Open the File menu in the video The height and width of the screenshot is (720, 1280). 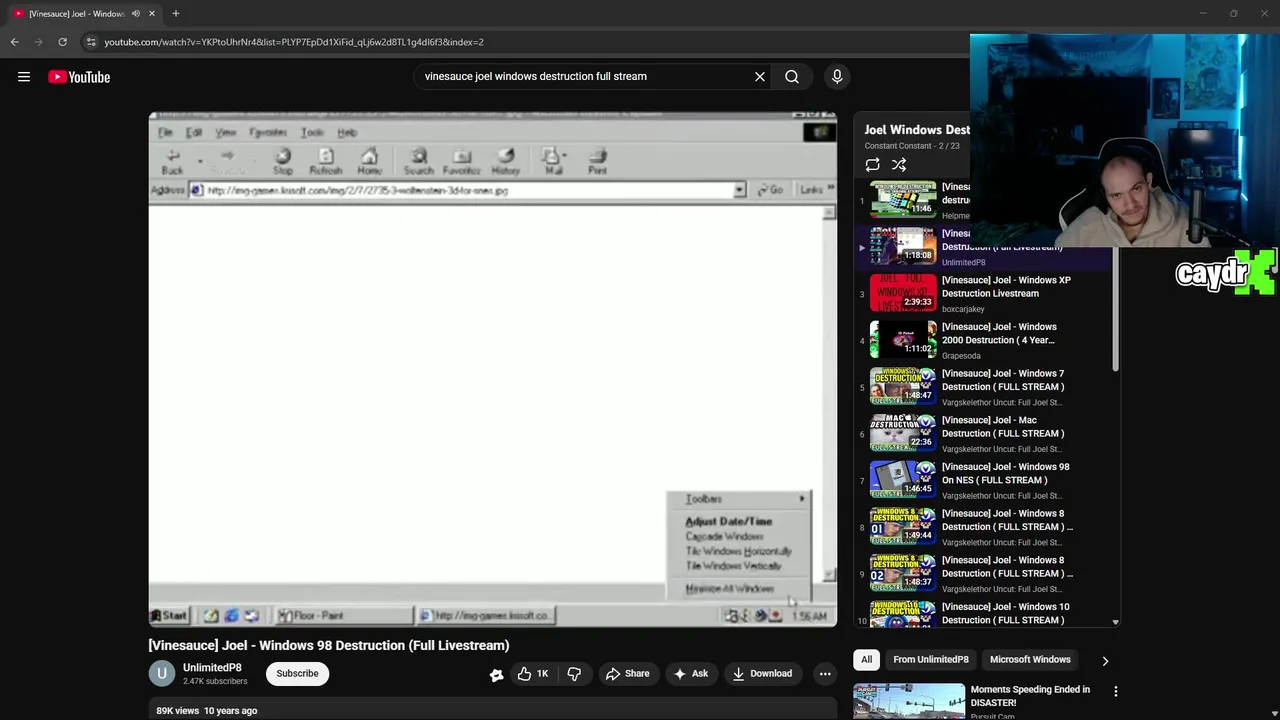165,132
